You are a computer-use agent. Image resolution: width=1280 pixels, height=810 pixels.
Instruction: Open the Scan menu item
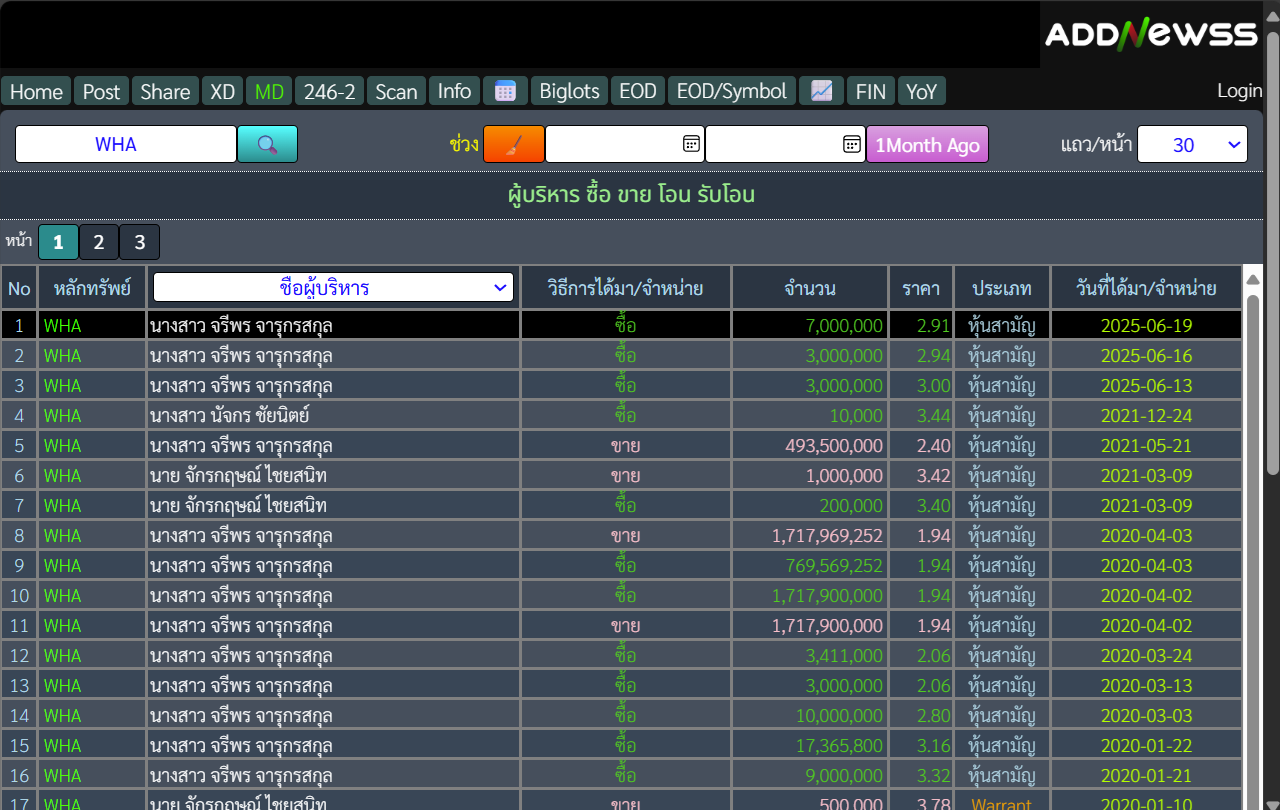point(396,91)
